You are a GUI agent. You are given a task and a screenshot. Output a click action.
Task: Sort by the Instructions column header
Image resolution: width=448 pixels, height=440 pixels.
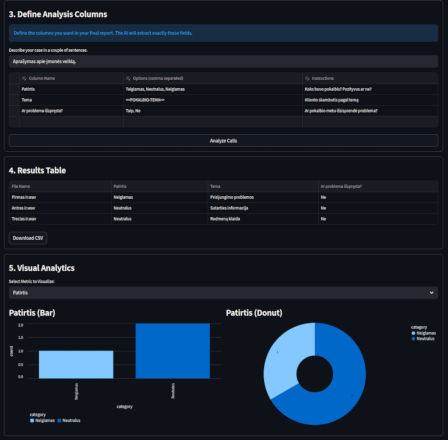coord(370,78)
